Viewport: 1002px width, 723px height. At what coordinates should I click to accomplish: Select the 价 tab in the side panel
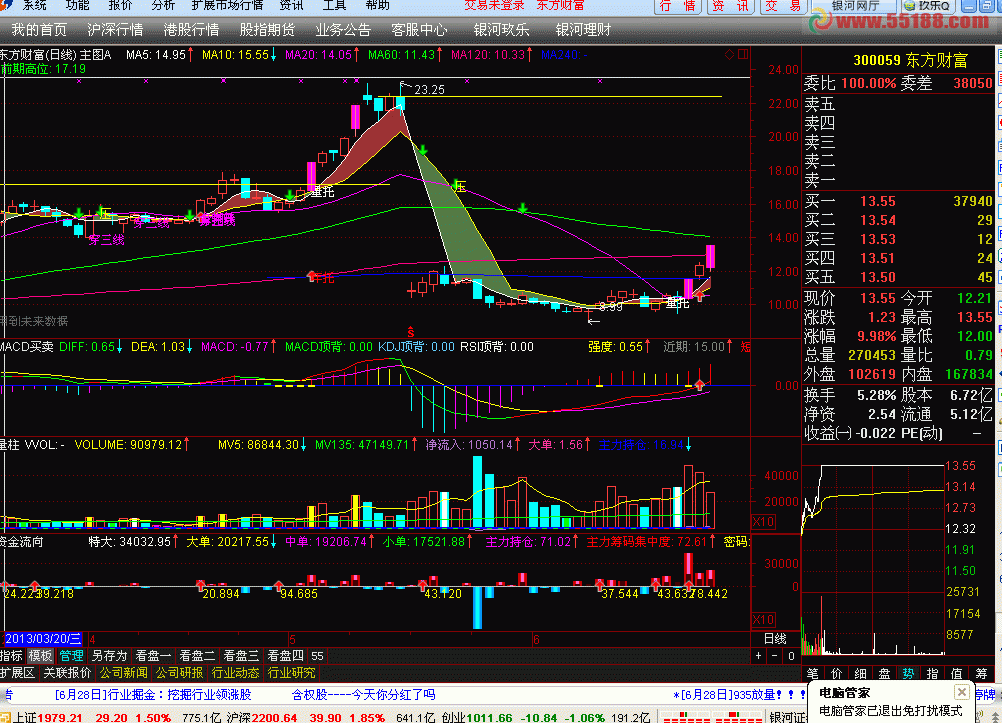[x=836, y=673]
